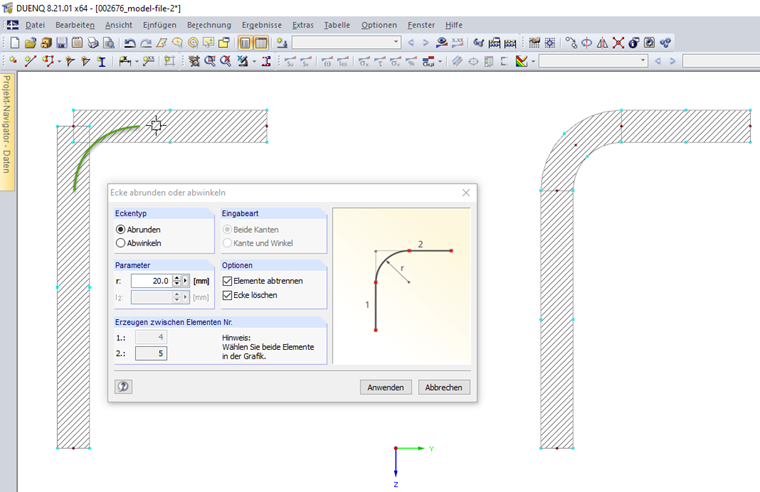Select the New Line element tool
The width and height of the screenshot is (760, 492).
click(x=30, y=61)
